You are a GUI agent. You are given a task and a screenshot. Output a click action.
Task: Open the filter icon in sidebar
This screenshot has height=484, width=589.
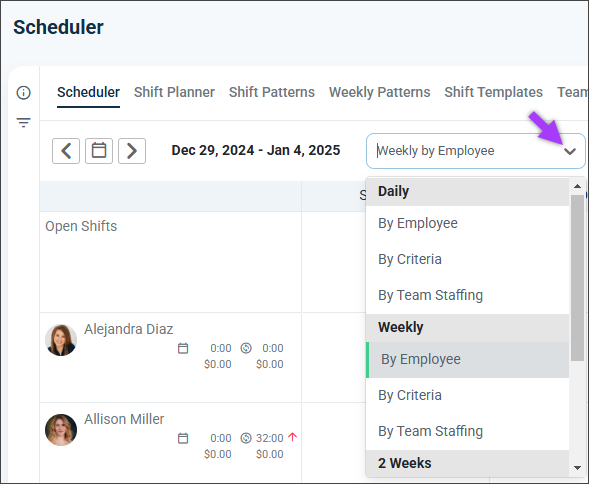pos(23,123)
